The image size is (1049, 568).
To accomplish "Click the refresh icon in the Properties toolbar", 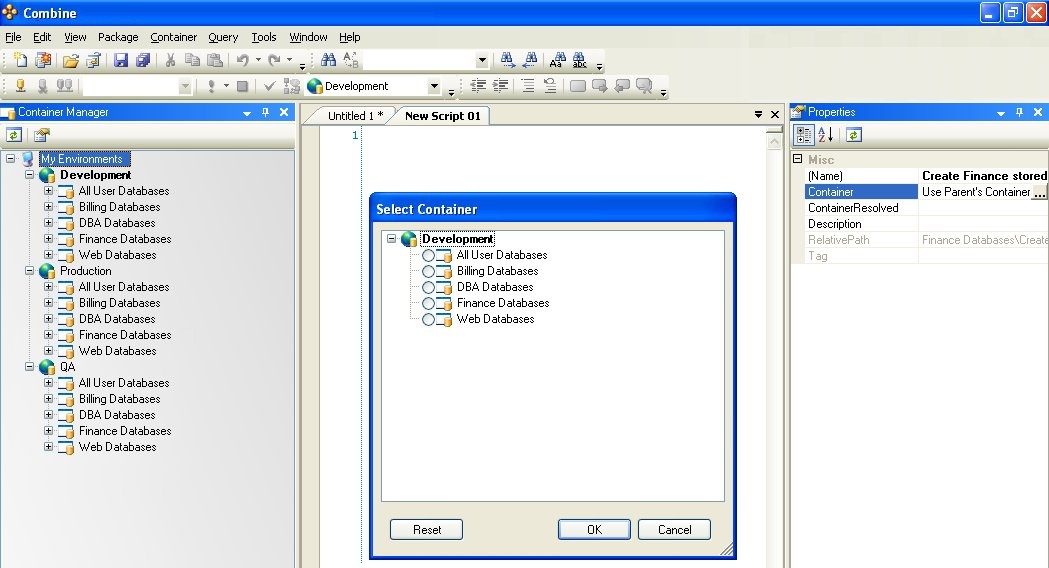I will pos(854,135).
